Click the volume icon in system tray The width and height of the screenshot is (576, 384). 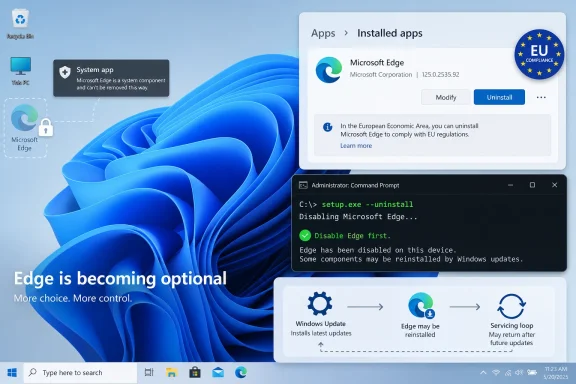pyautogui.click(x=519, y=373)
